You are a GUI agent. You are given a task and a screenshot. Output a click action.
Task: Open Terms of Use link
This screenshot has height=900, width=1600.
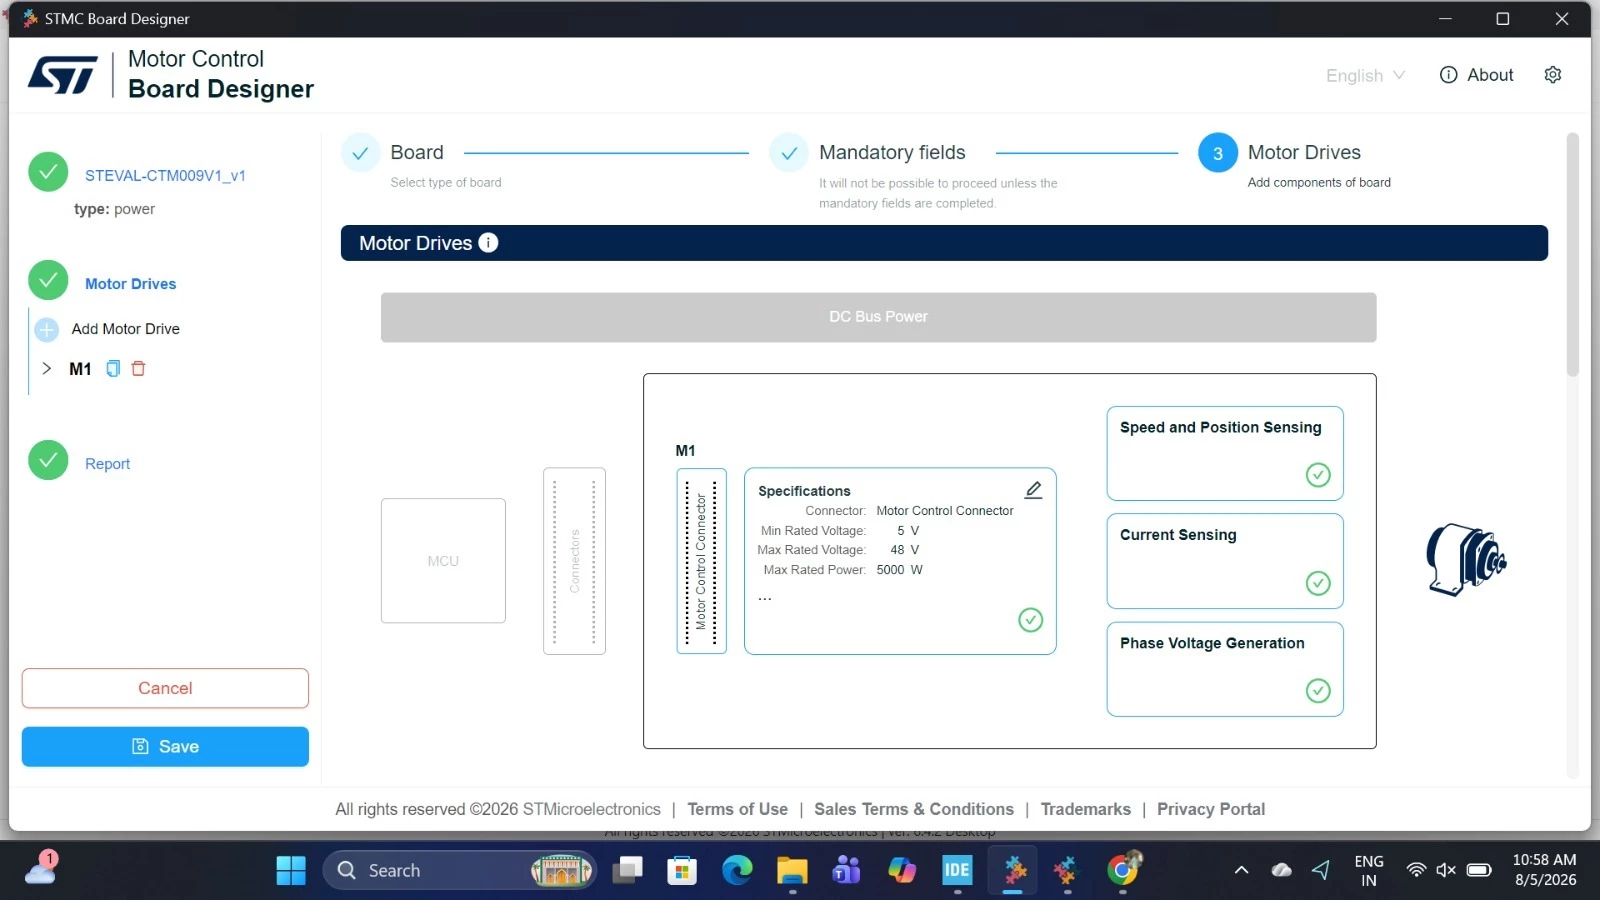(737, 809)
